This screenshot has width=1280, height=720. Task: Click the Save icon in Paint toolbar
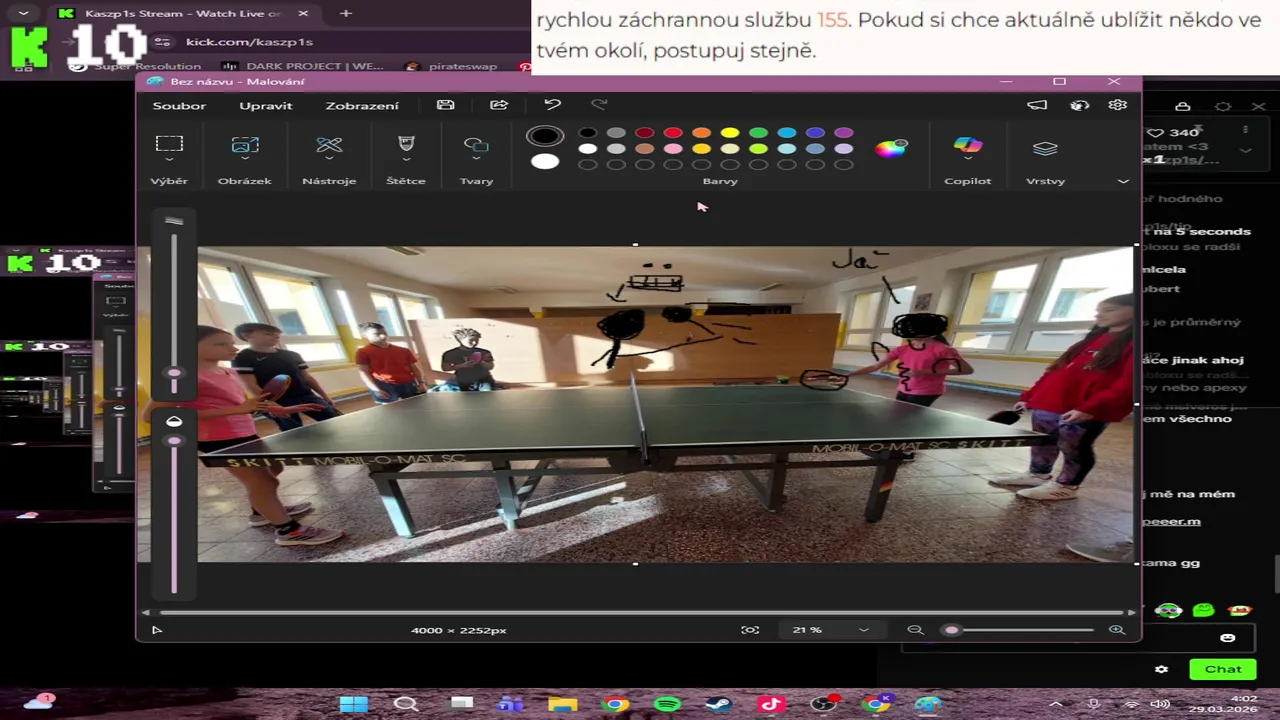pyautogui.click(x=446, y=105)
